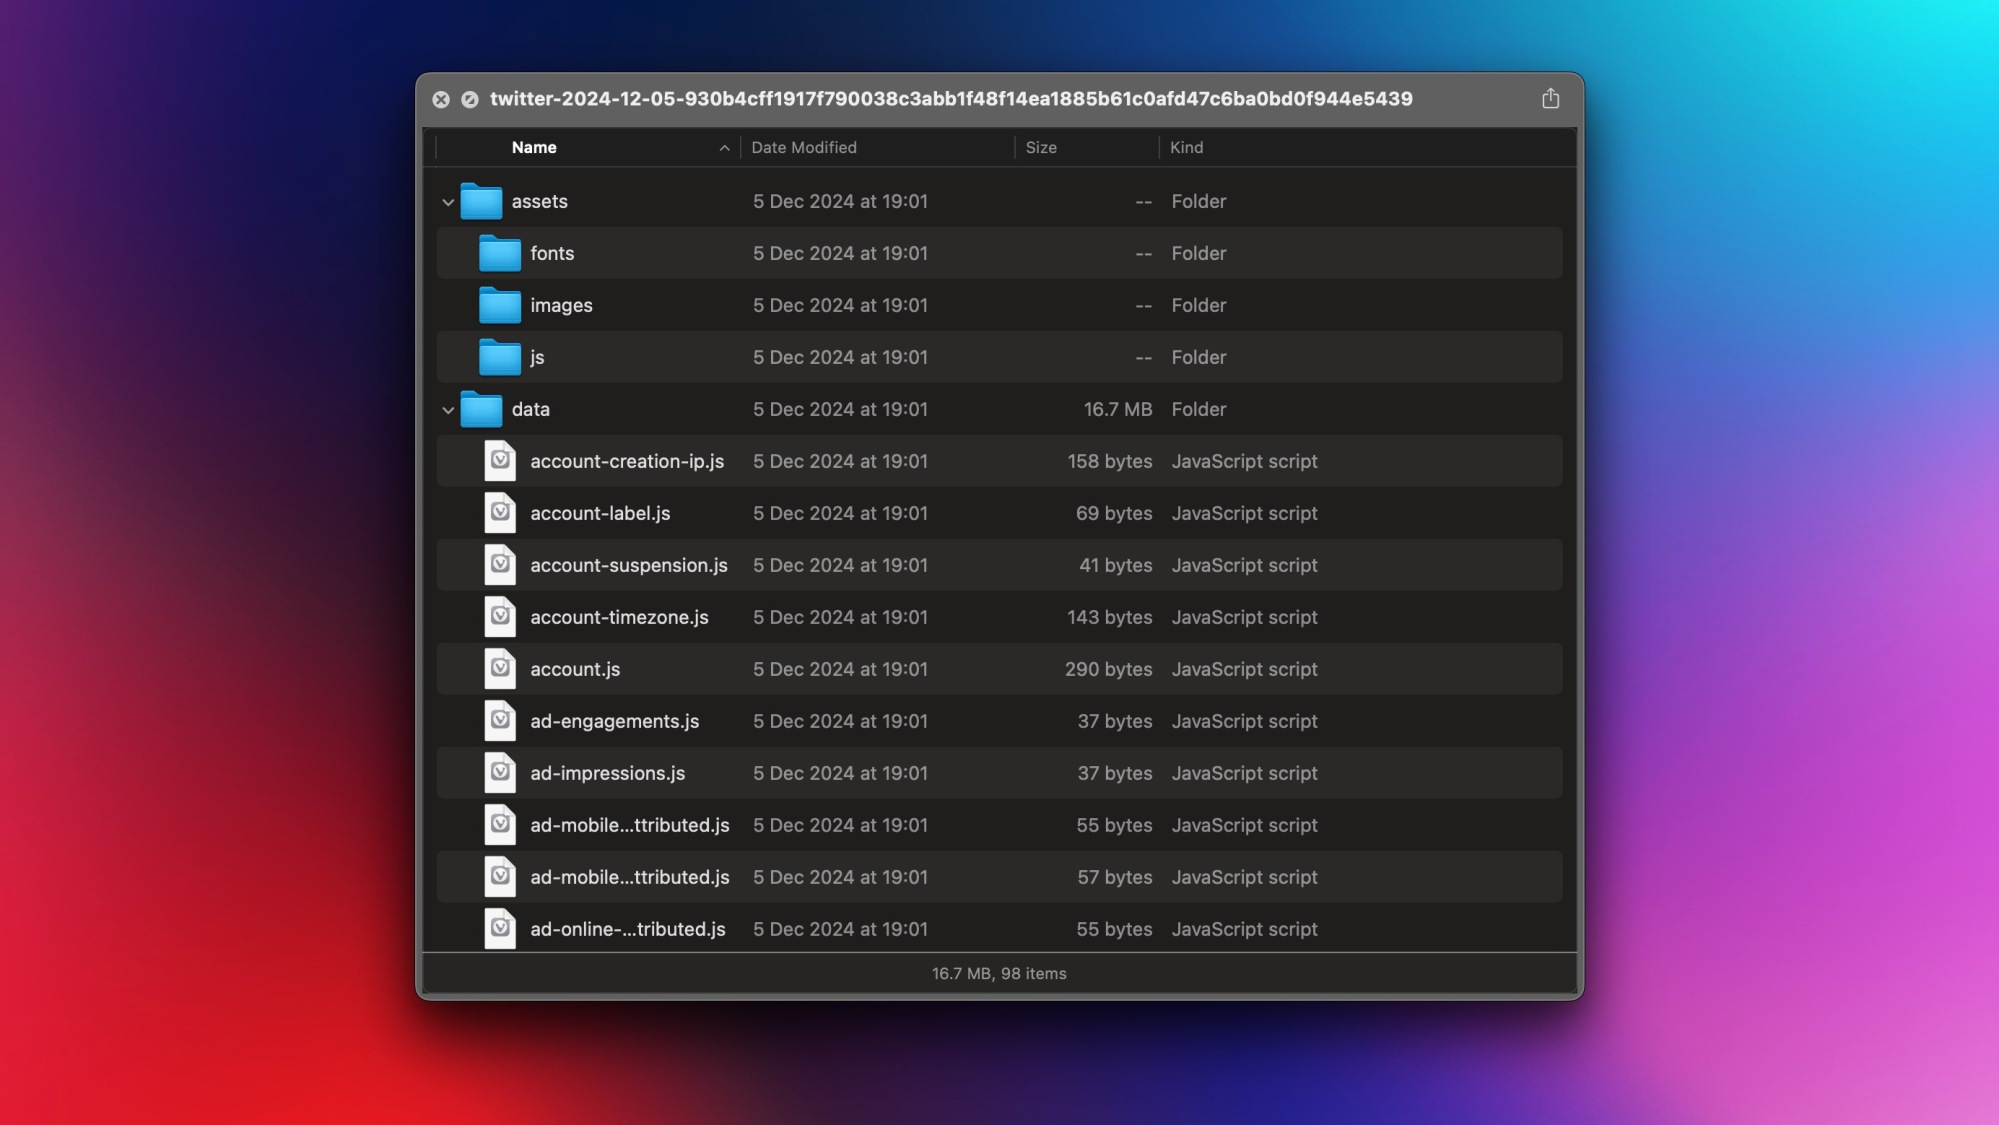Select the js folder icon
1999x1125 pixels.
(500, 357)
